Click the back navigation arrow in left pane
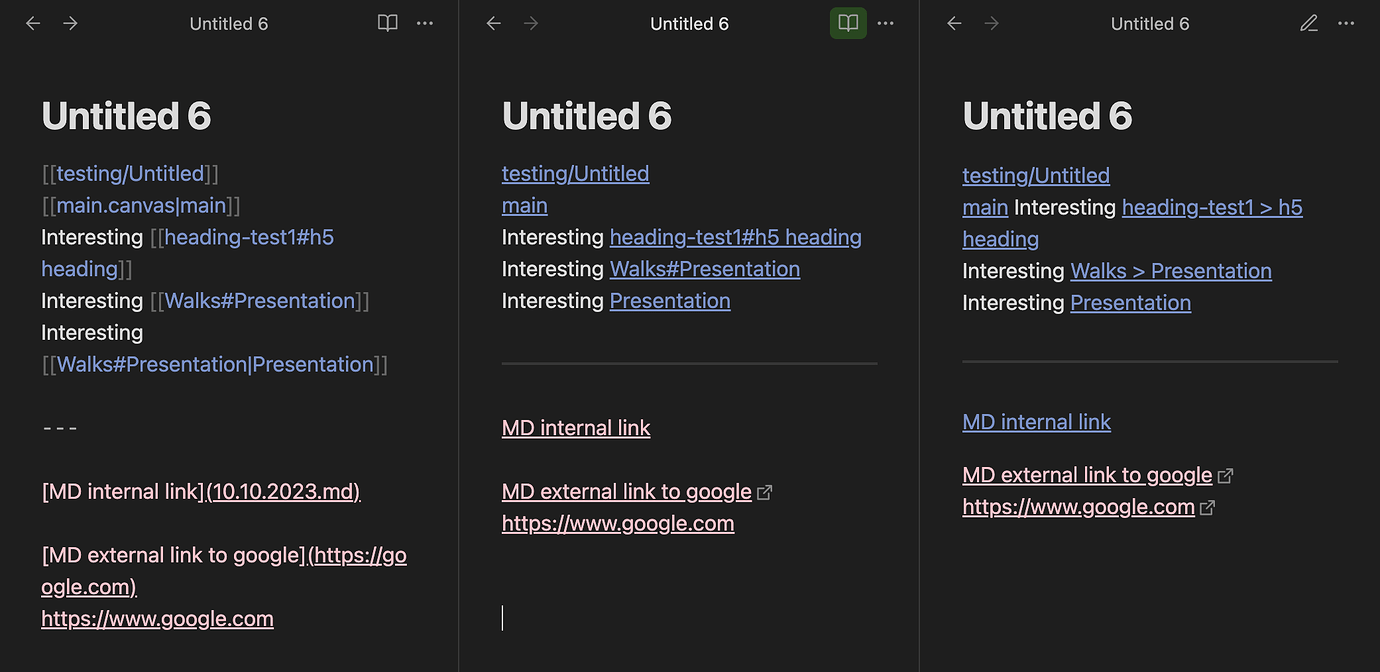This screenshot has height=672, width=1380. pyautogui.click(x=32, y=23)
